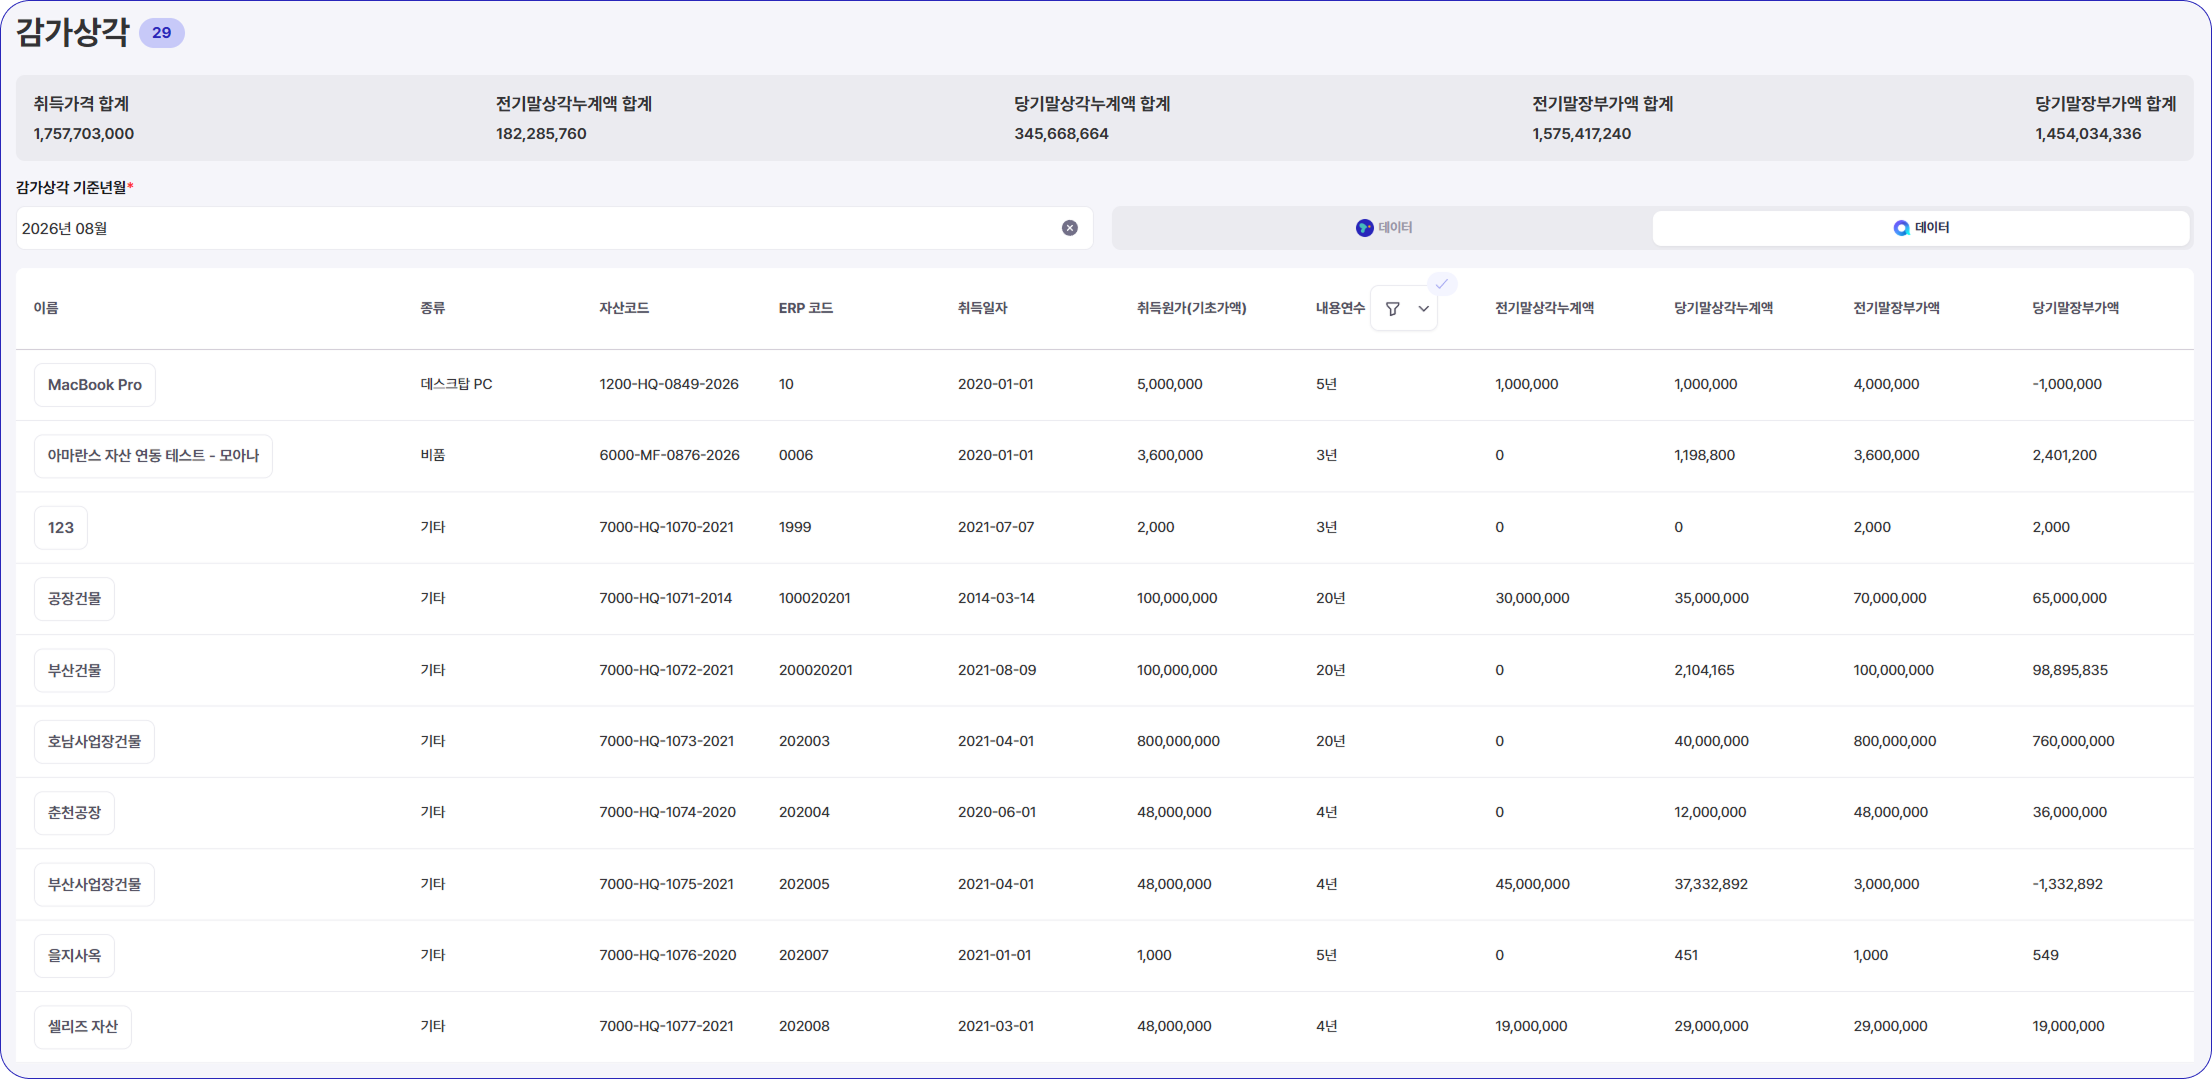The width and height of the screenshot is (2212, 1079).
Task: Clear the 2026년 08월 date field
Action: pos(1069,228)
